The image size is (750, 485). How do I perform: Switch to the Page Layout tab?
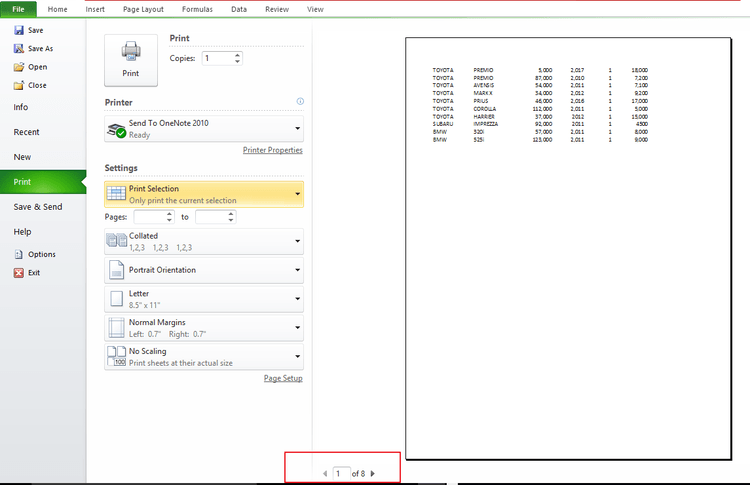143,9
